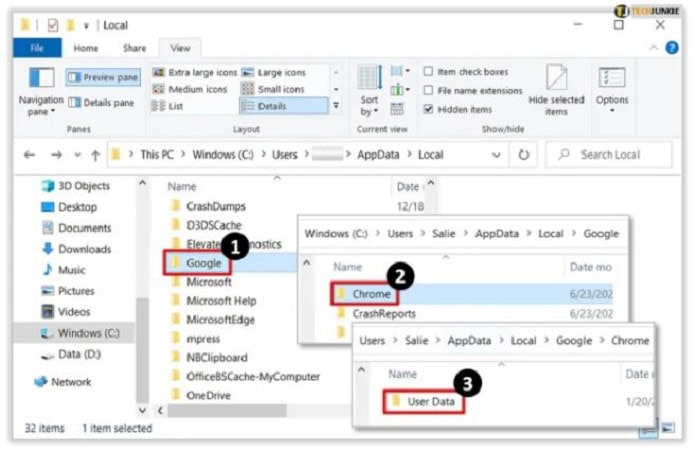Go forward with the Forward arrow
This screenshot has width=700, height=454.
tap(56, 155)
